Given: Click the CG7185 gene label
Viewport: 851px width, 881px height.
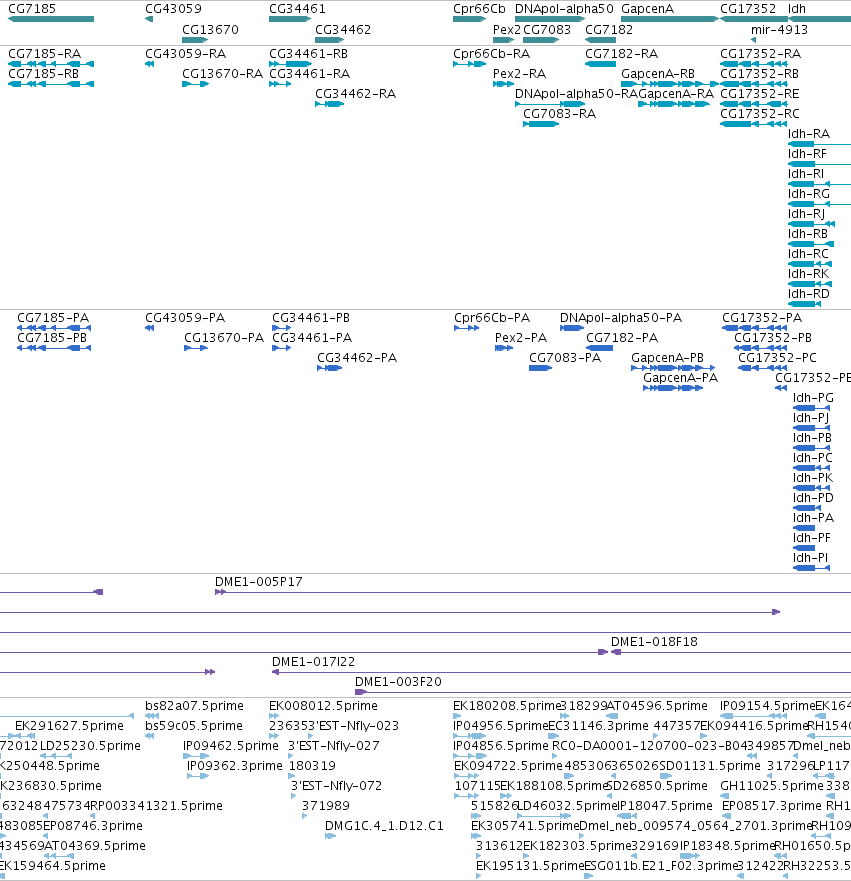Looking at the screenshot, I should tap(32, 9).
